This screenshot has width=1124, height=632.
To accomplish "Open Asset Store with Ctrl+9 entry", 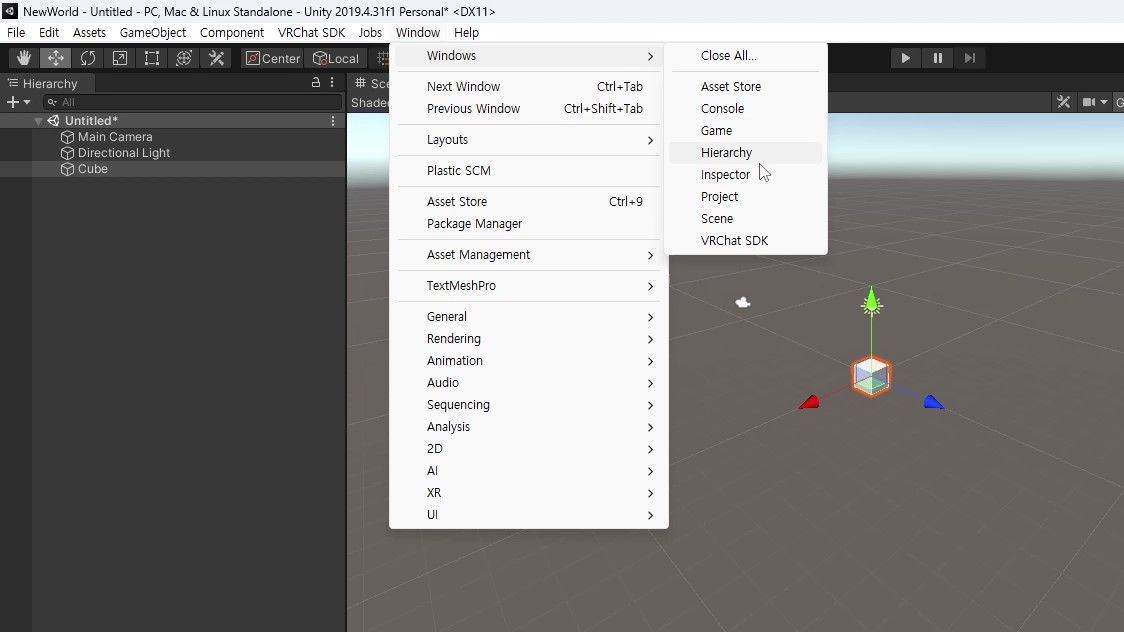I will tap(528, 201).
